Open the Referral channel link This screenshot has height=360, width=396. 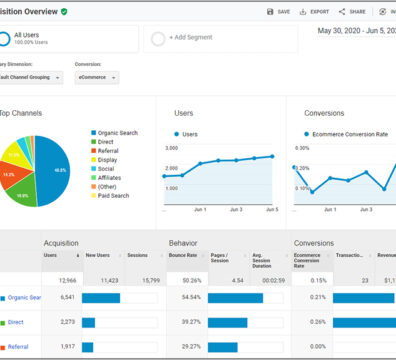(18, 347)
